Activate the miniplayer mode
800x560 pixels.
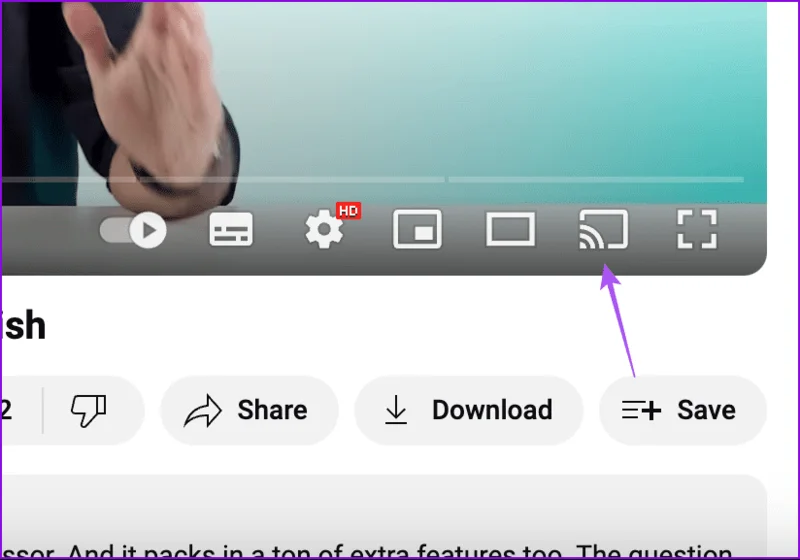417,229
